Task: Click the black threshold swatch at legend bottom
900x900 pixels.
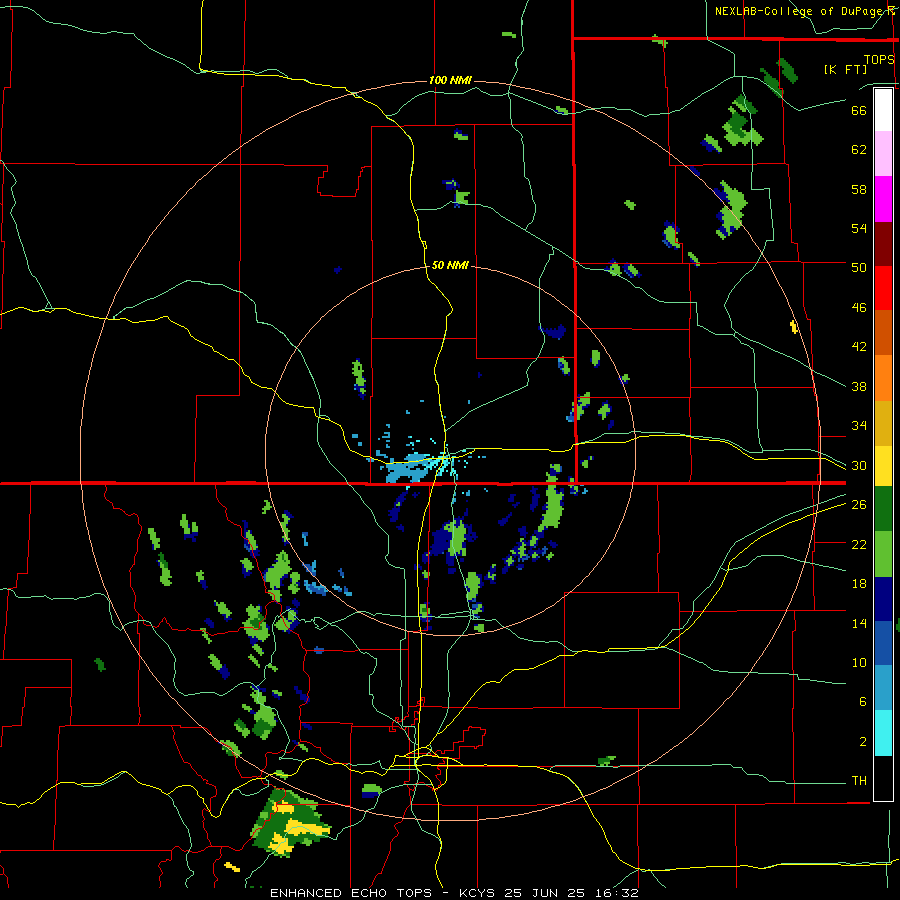Action: click(x=883, y=778)
